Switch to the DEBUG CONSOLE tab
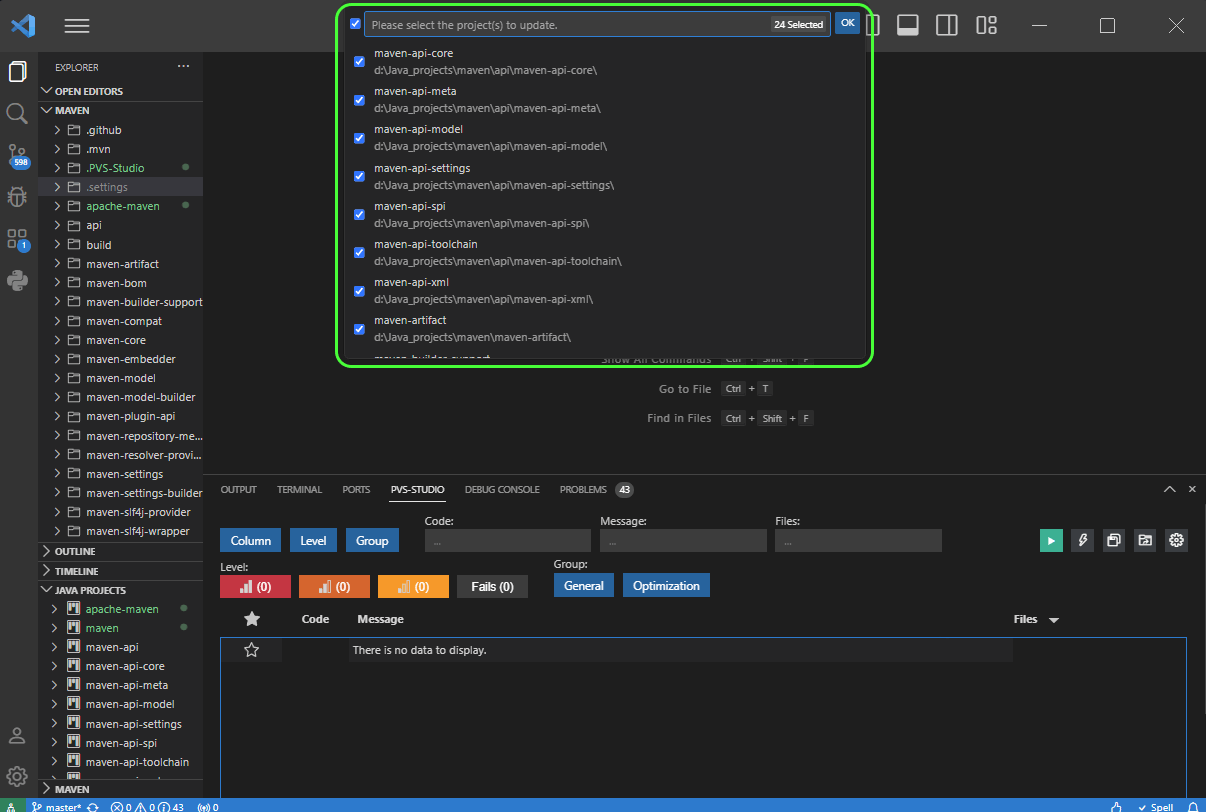Image resolution: width=1206 pixels, height=812 pixels. point(502,489)
